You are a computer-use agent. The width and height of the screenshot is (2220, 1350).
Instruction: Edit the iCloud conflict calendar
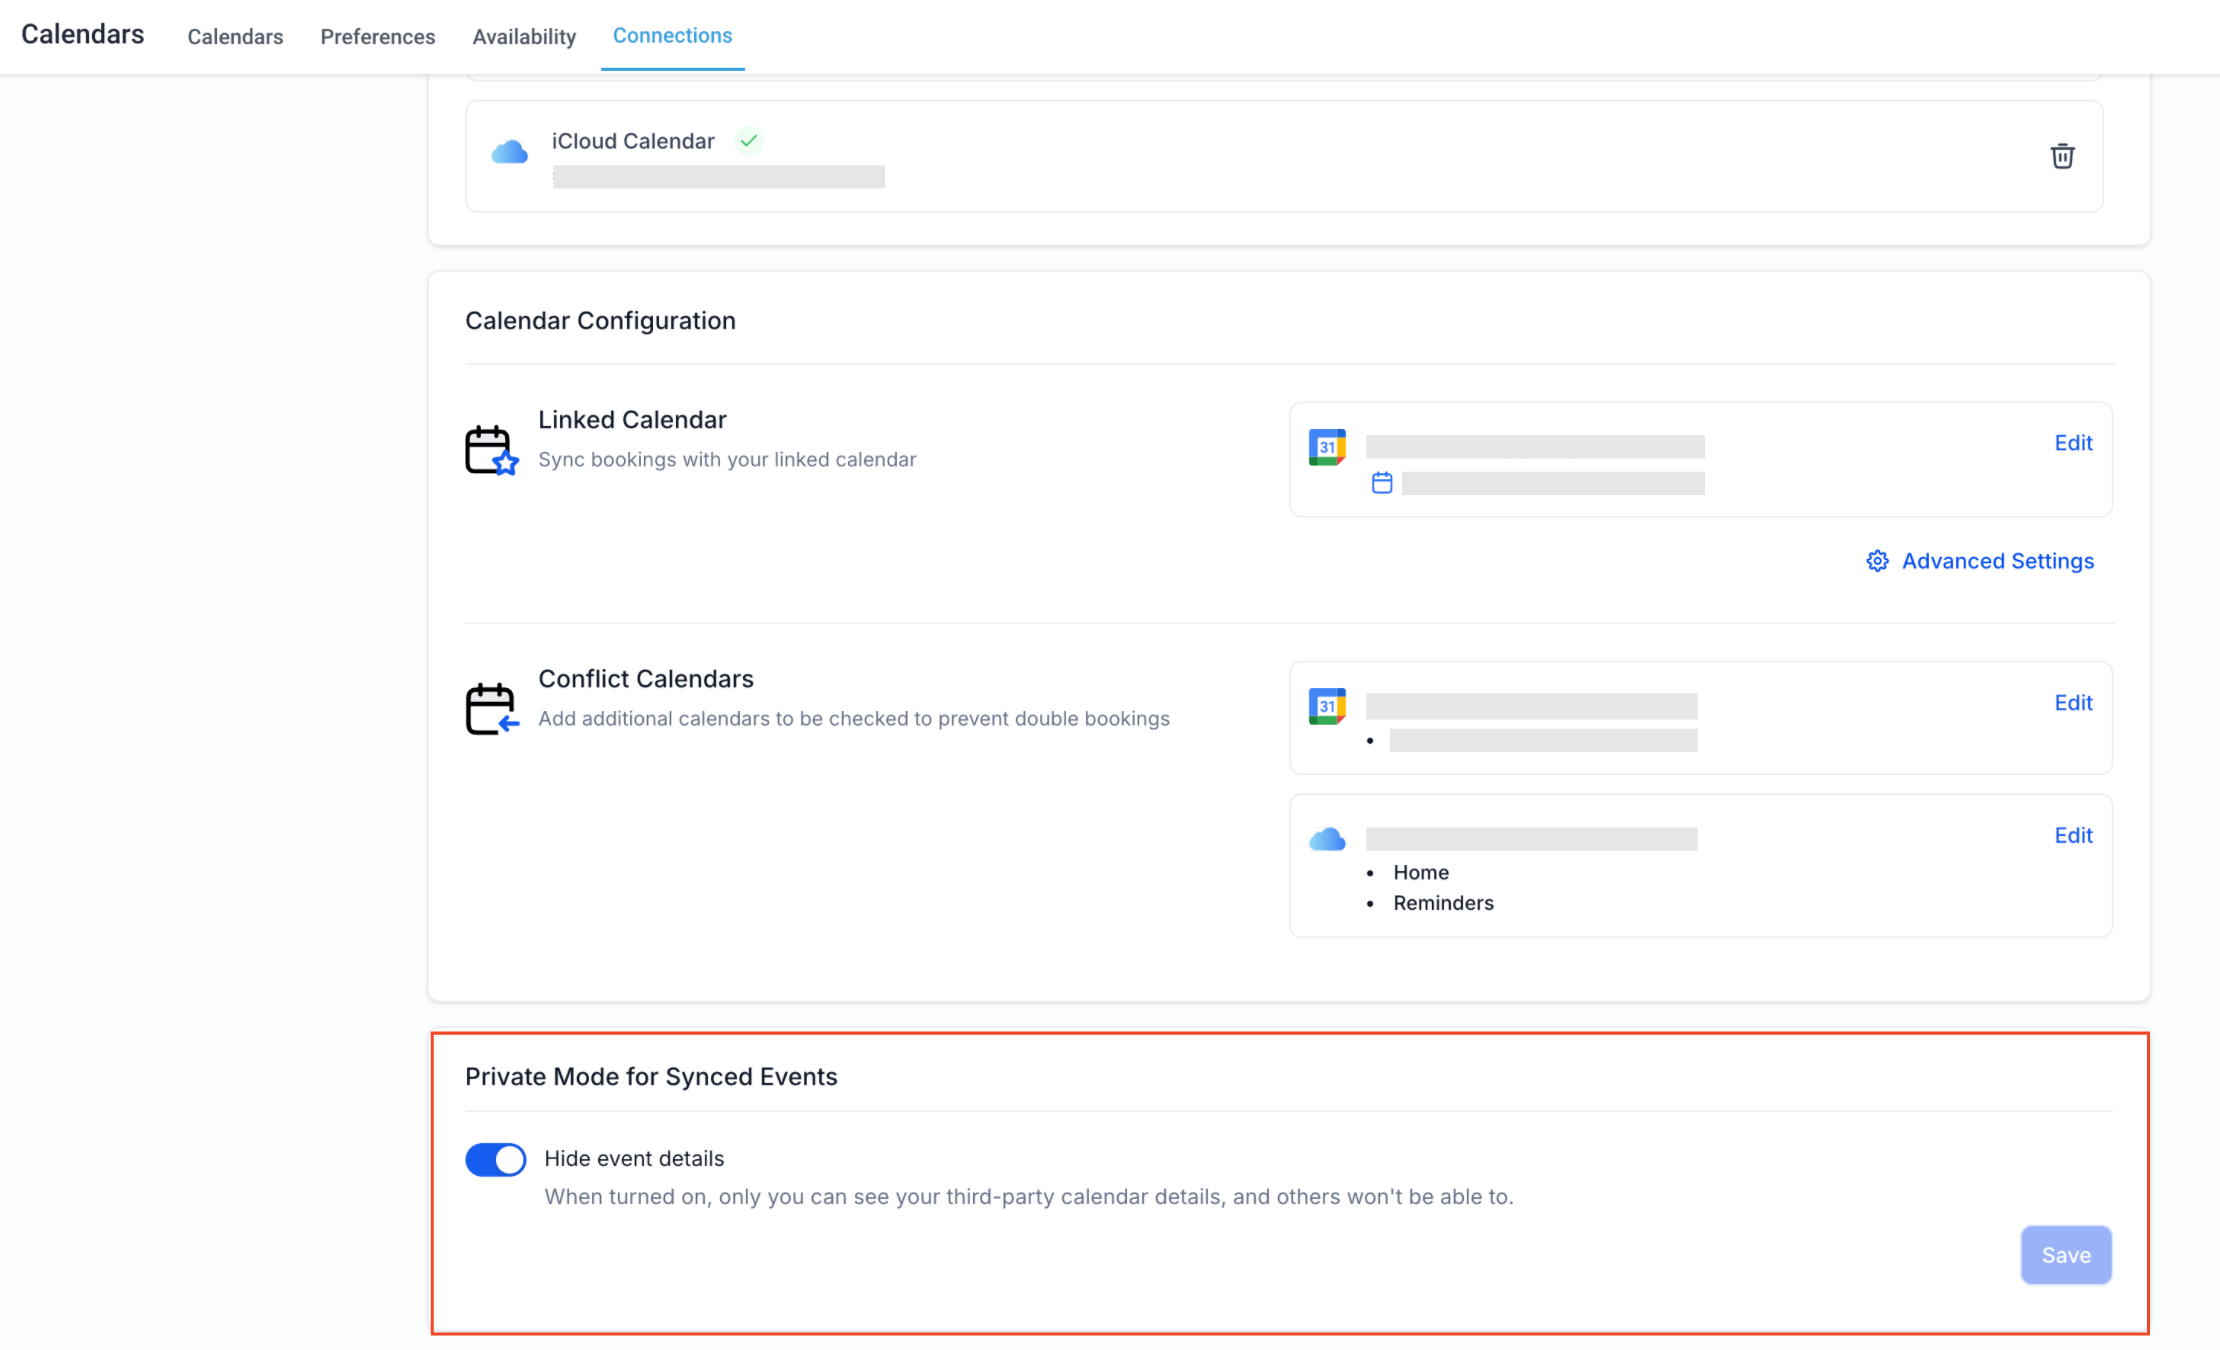pyautogui.click(x=2073, y=836)
